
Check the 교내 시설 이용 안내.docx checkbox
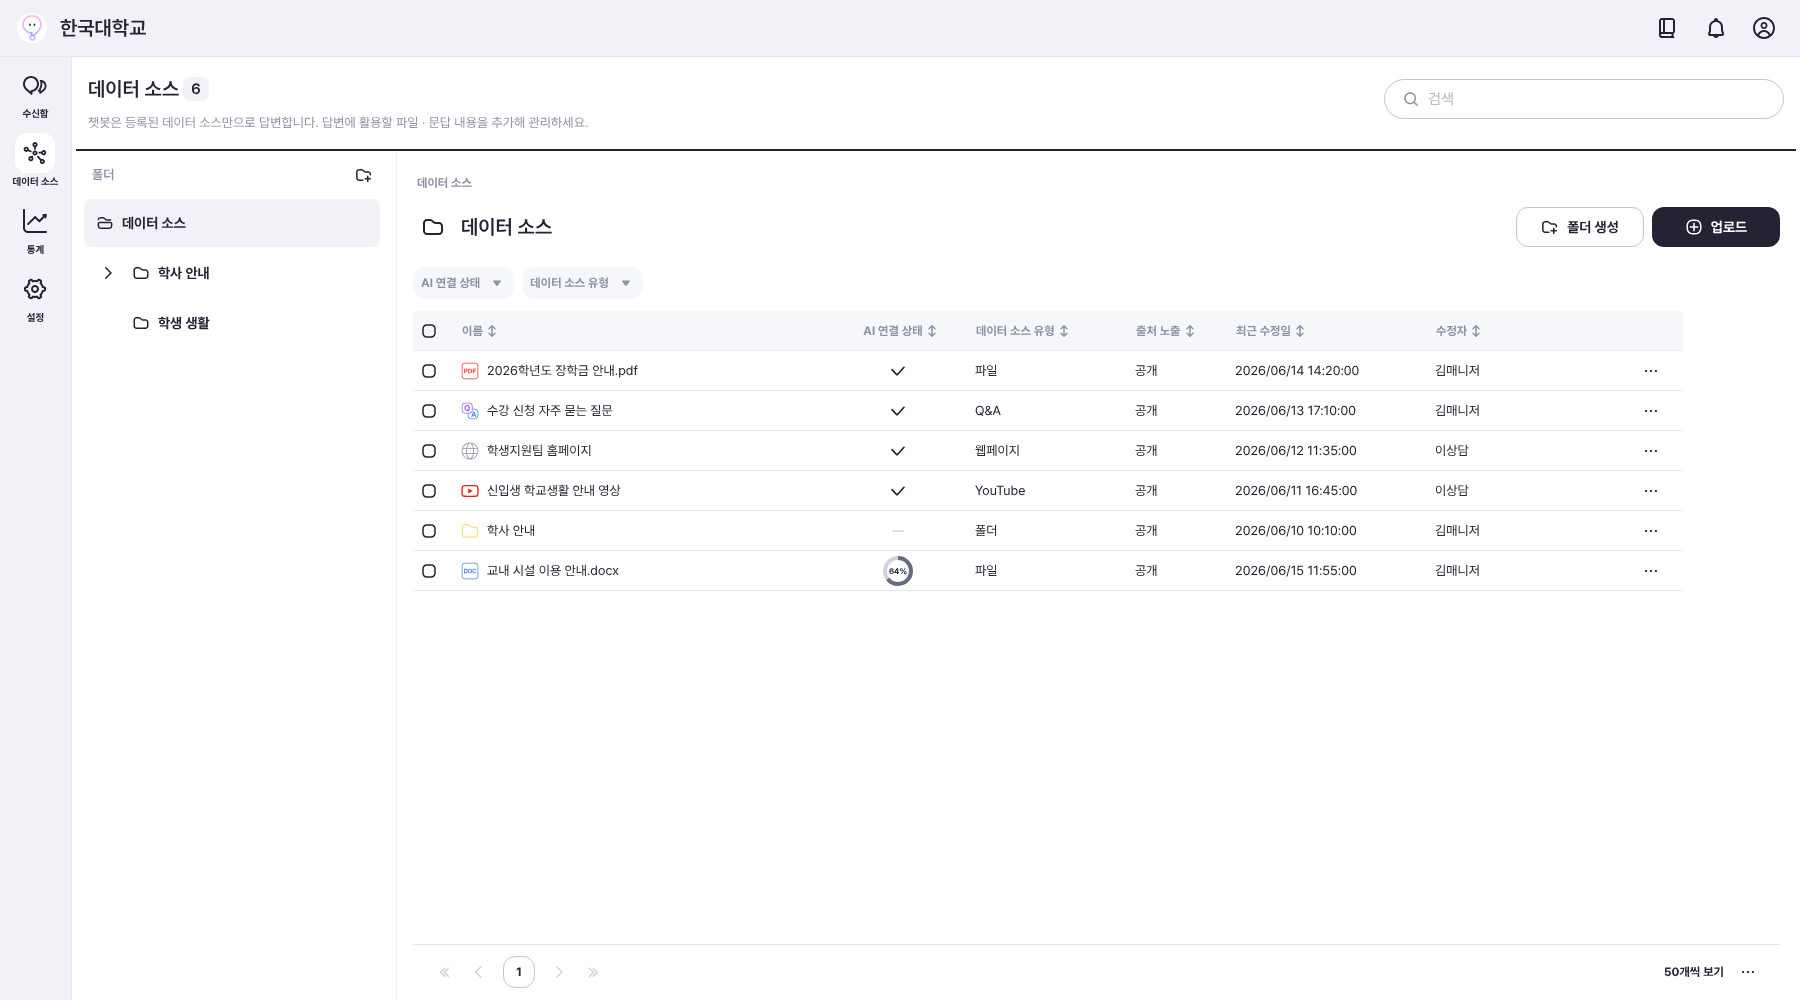tap(429, 571)
